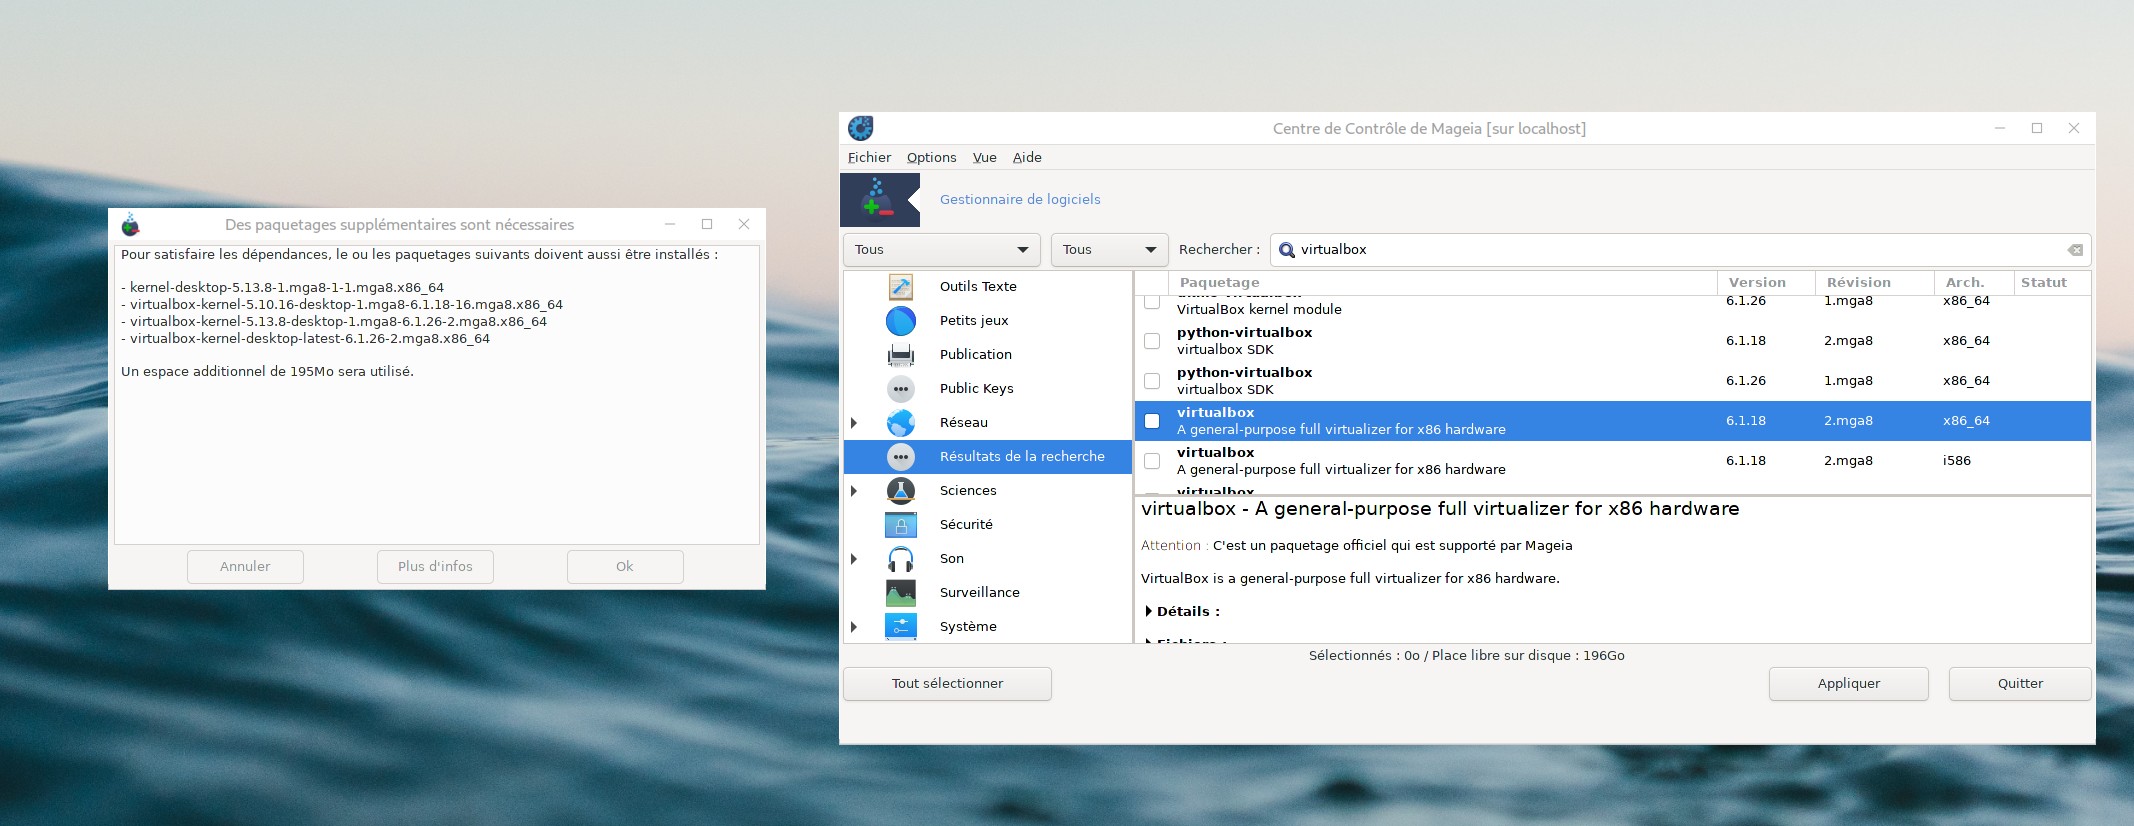Screen dimensions: 2134x826
Task: Open the first Tous filter dropdown
Action: tap(942, 250)
